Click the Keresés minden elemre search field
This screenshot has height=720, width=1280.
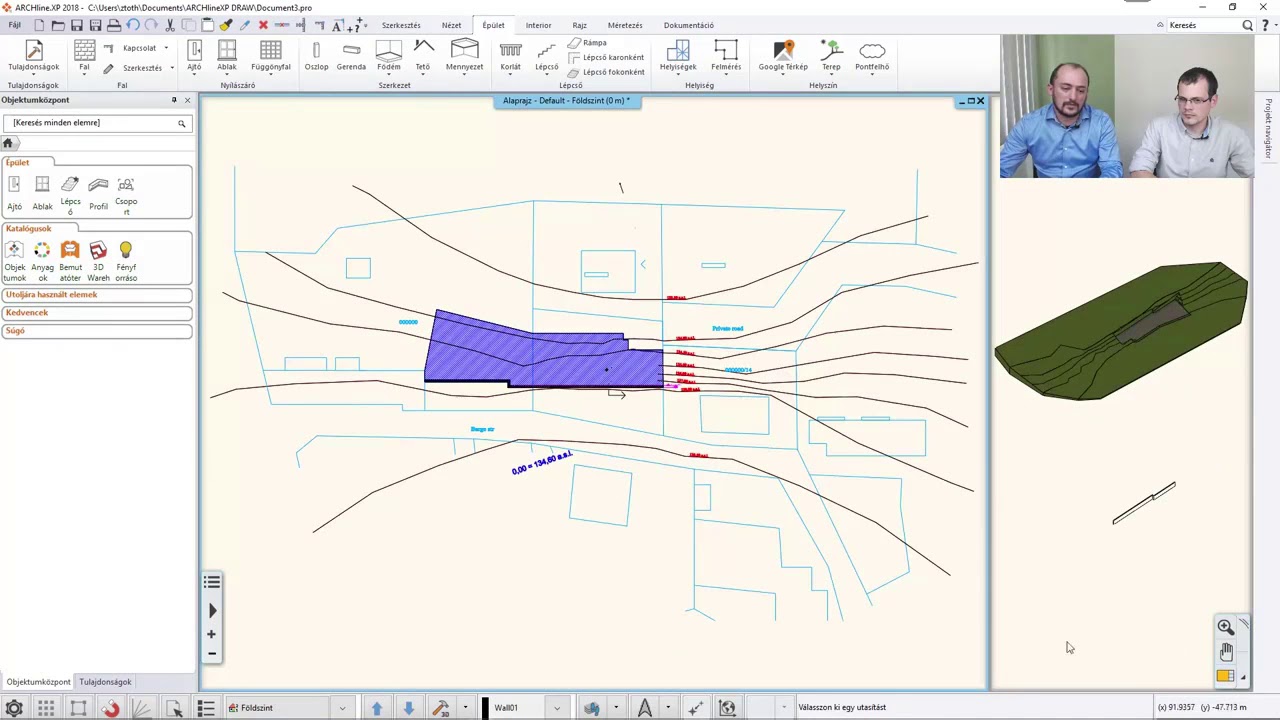tap(97, 122)
